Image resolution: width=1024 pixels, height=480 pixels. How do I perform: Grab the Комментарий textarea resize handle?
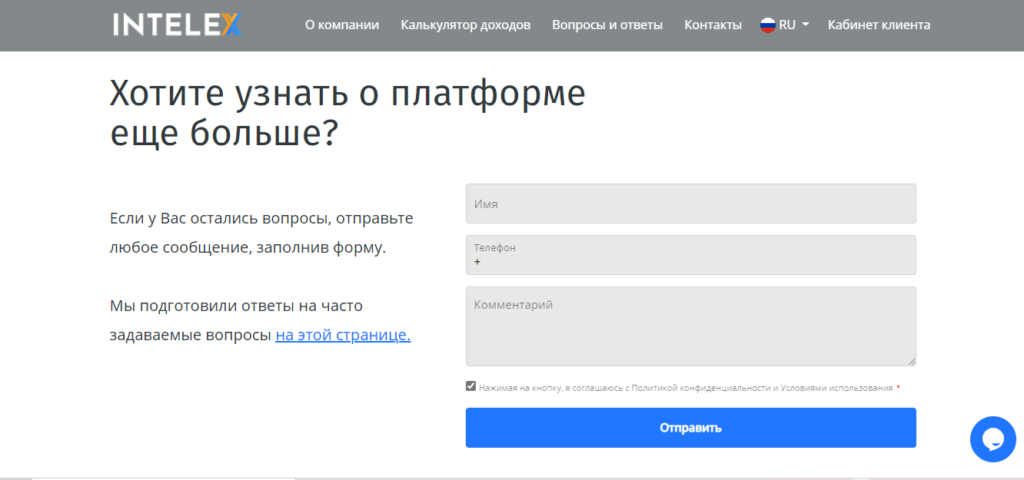point(912,362)
